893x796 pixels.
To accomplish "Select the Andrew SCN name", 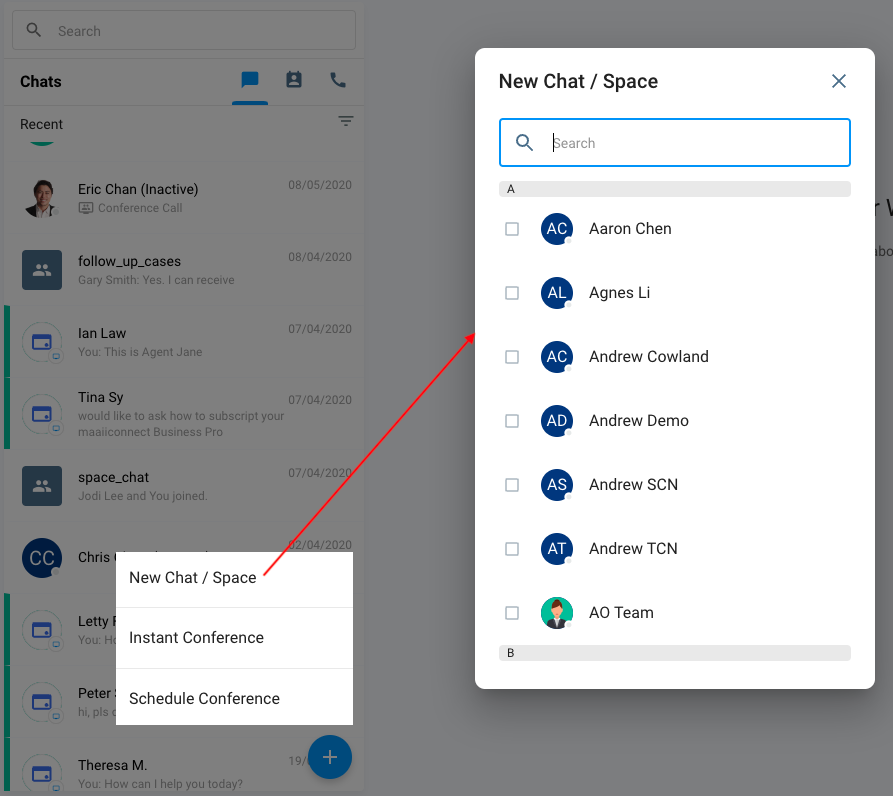I will click(x=633, y=485).
